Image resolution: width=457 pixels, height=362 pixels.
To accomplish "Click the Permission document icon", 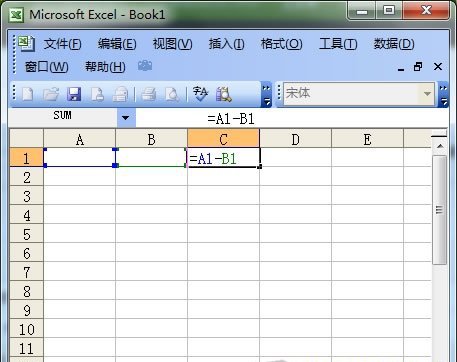I will pos(97,94).
